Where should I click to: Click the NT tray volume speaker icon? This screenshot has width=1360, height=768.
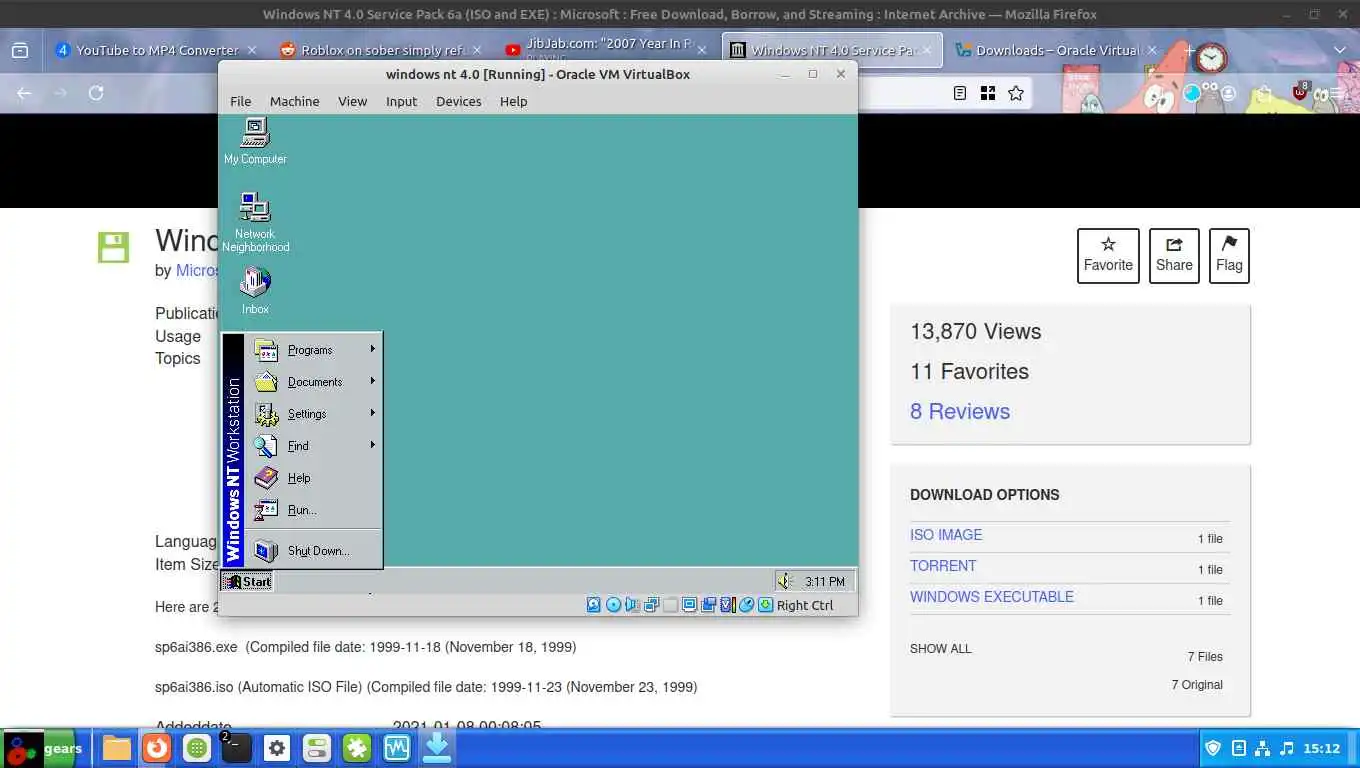pyautogui.click(x=785, y=581)
